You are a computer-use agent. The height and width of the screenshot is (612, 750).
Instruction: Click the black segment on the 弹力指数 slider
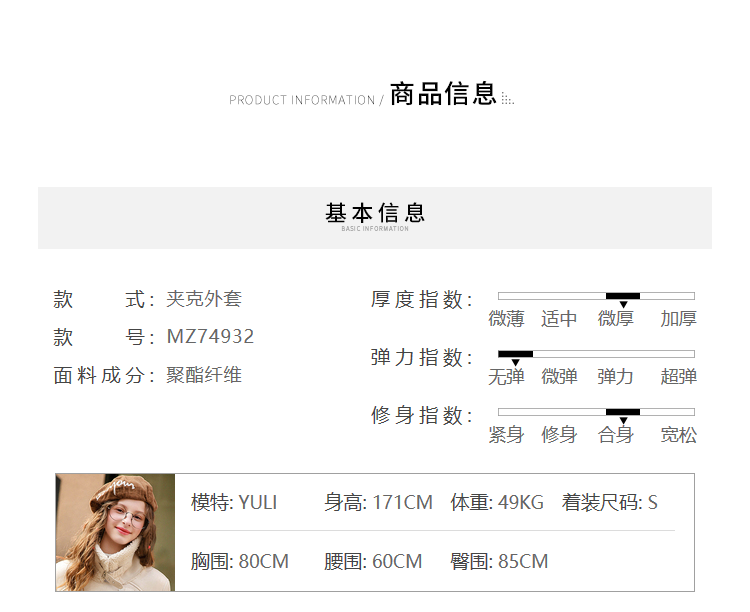516,354
